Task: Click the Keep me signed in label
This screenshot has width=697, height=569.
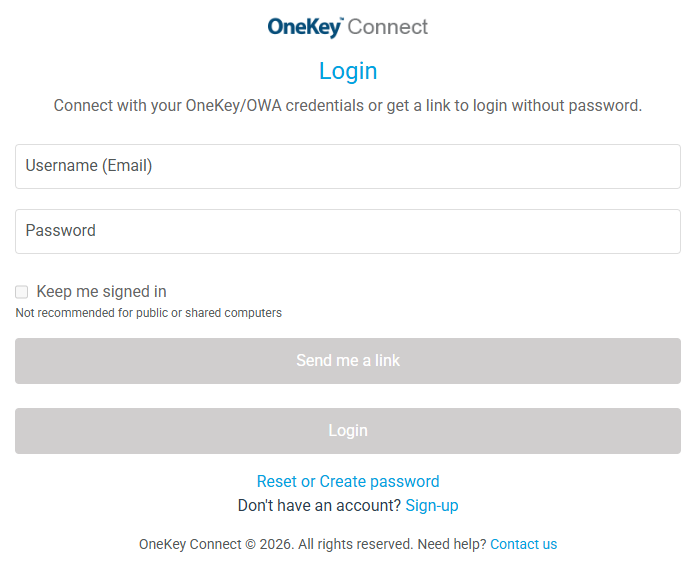Action: click(x=101, y=292)
